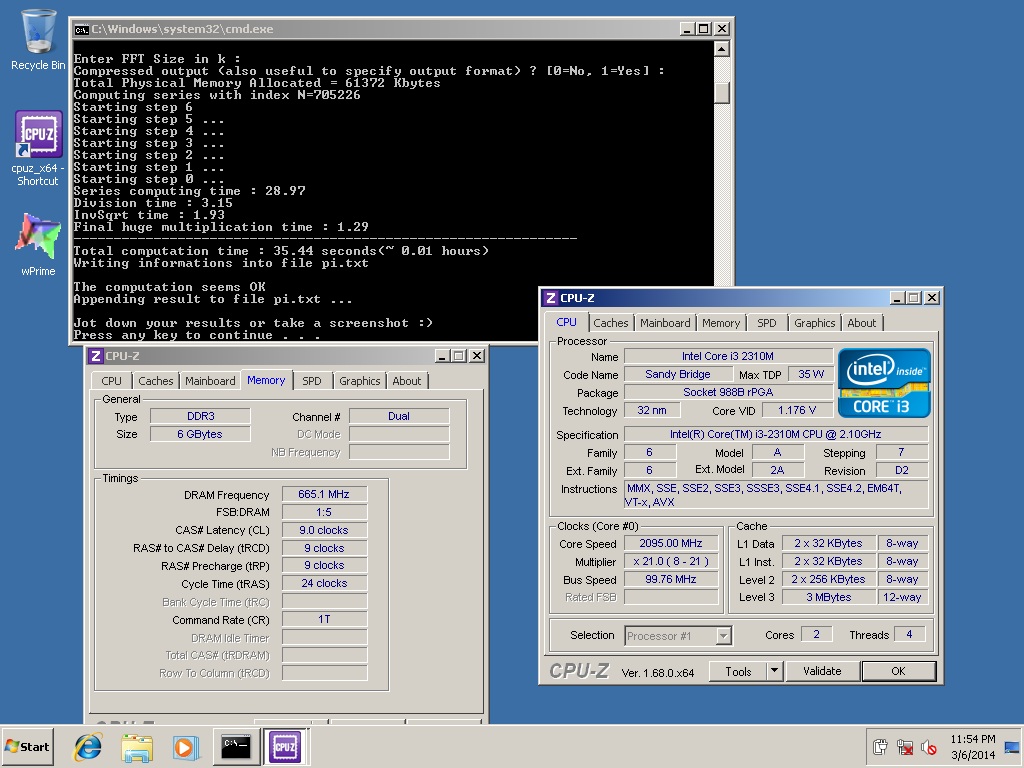This screenshot has height=768, width=1024.
Task: Click the Core VID 1.176 V value
Action: (797, 410)
